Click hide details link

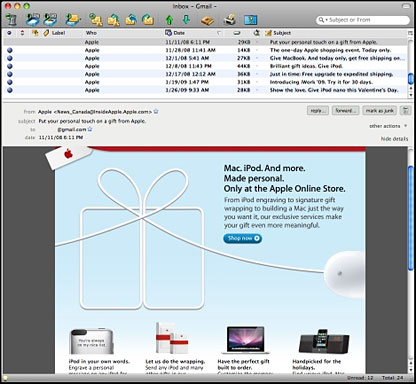point(394,139)
